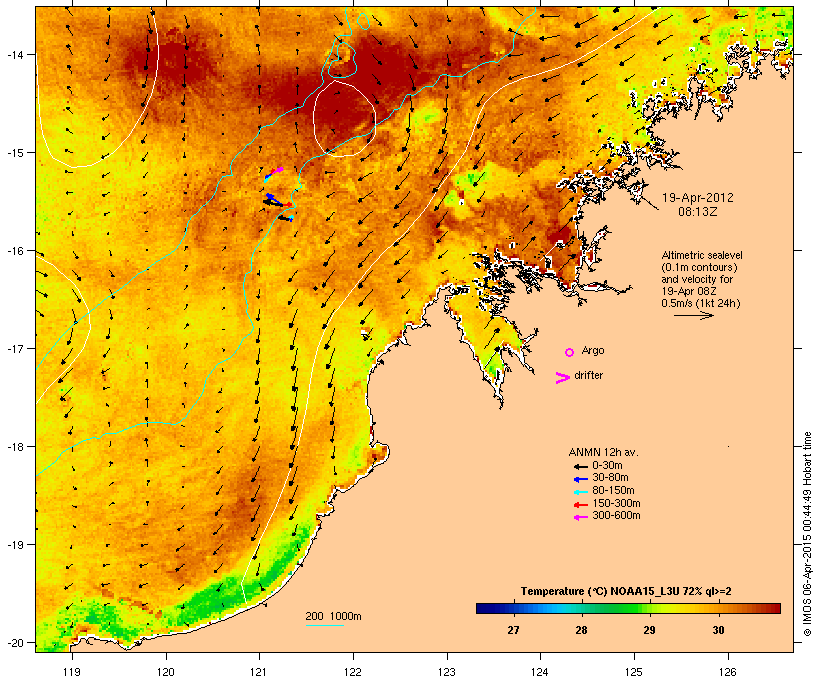Click the '80-150m' depth label
The image size is (820, 680).
(x=613, y=491)
